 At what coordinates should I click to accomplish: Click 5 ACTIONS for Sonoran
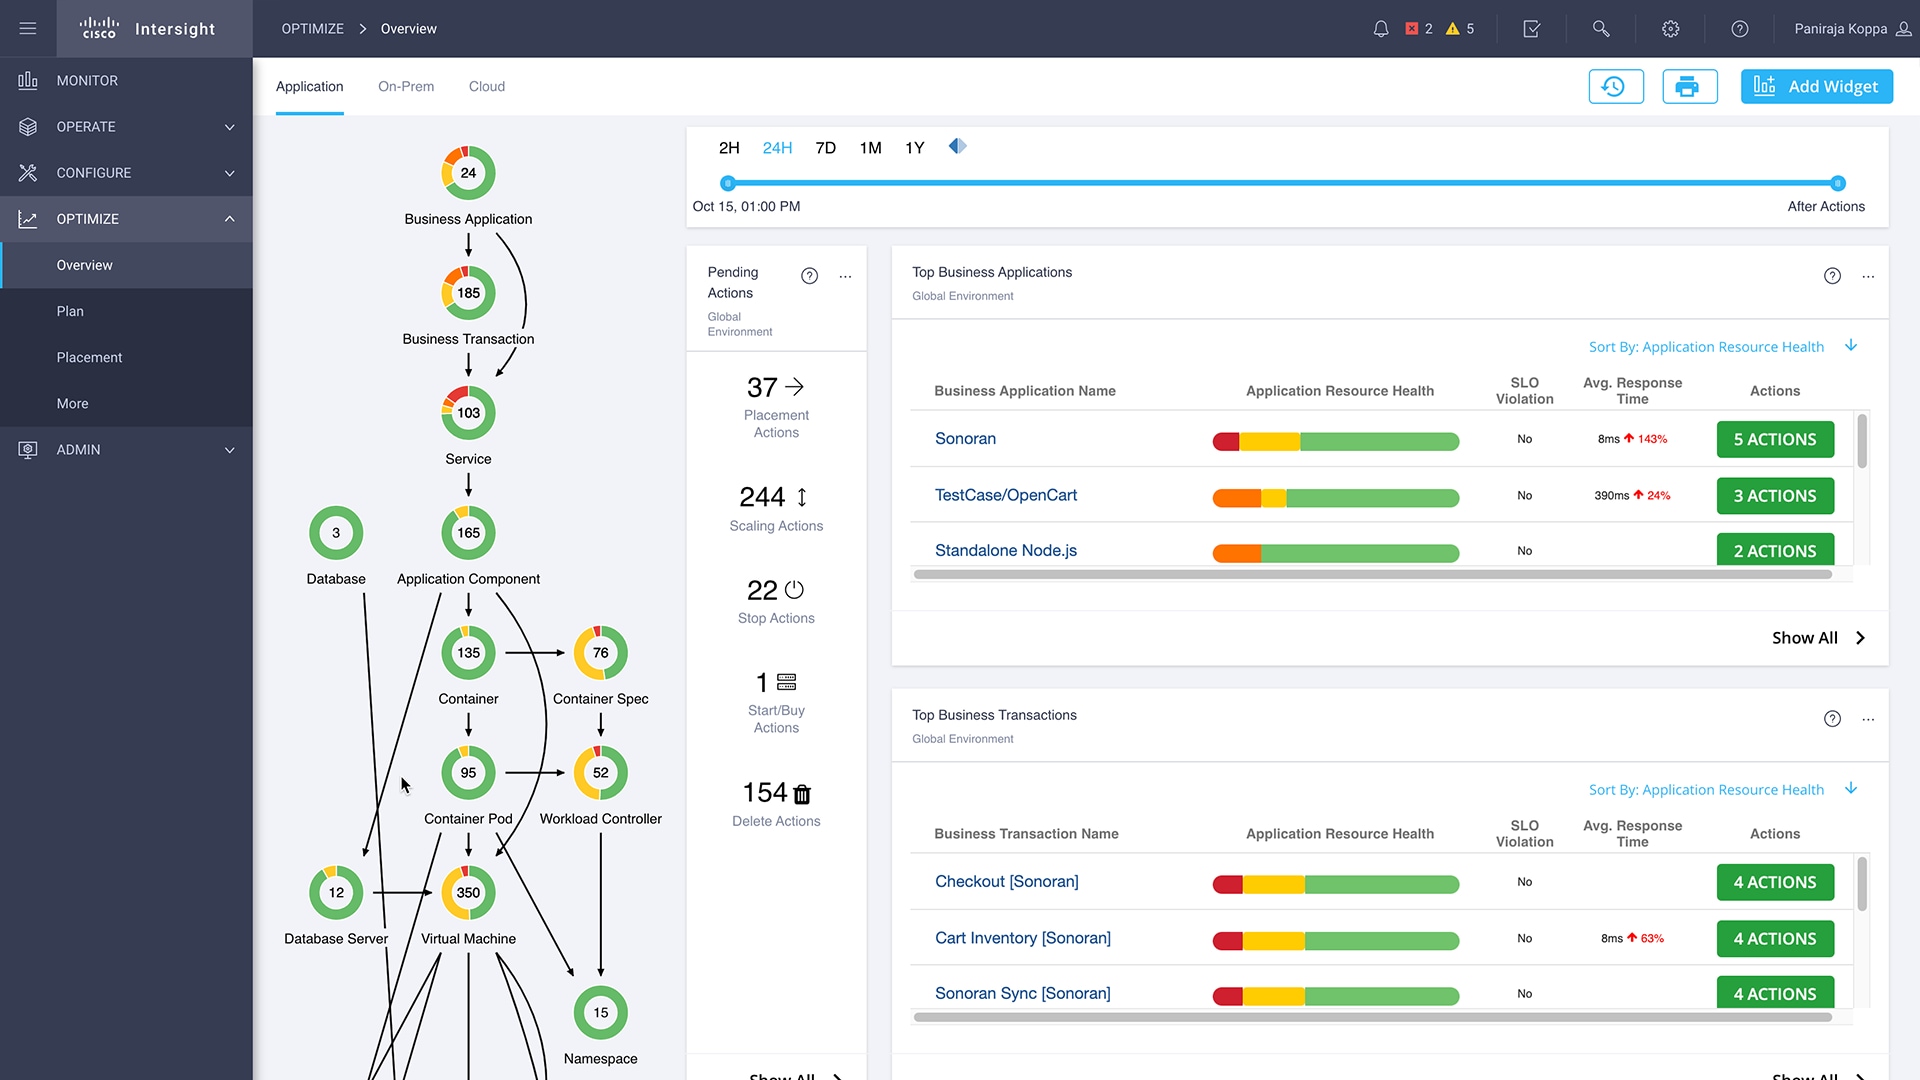(1774, 439)
